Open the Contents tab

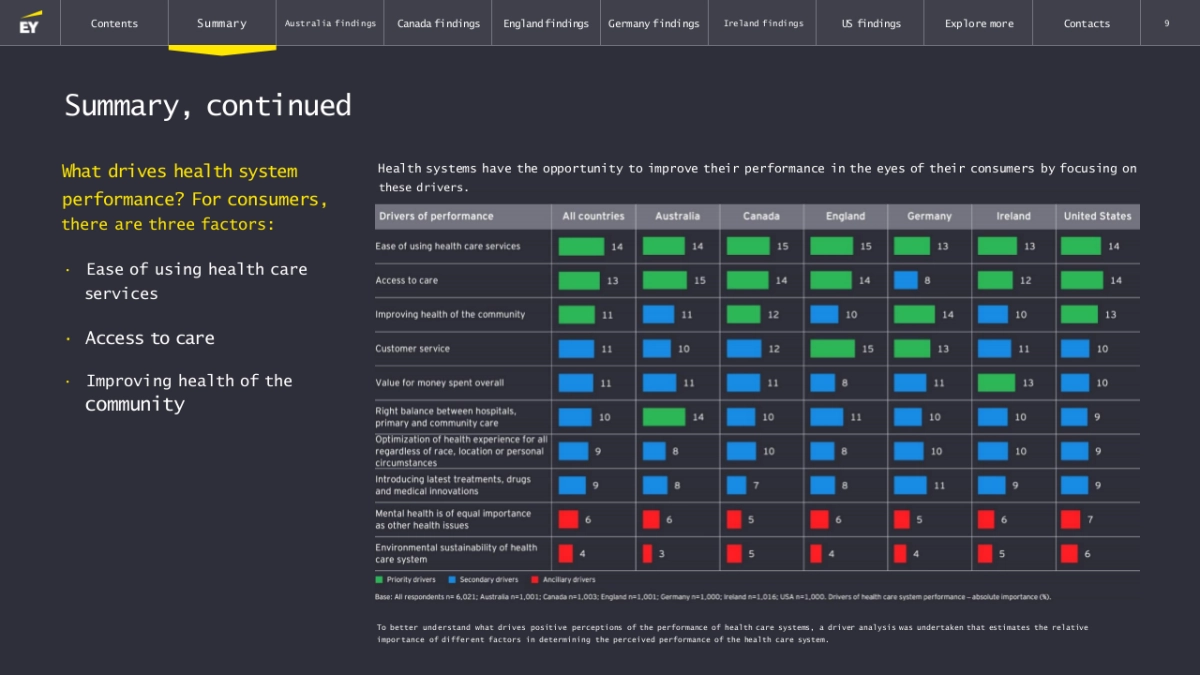[114, 23]
